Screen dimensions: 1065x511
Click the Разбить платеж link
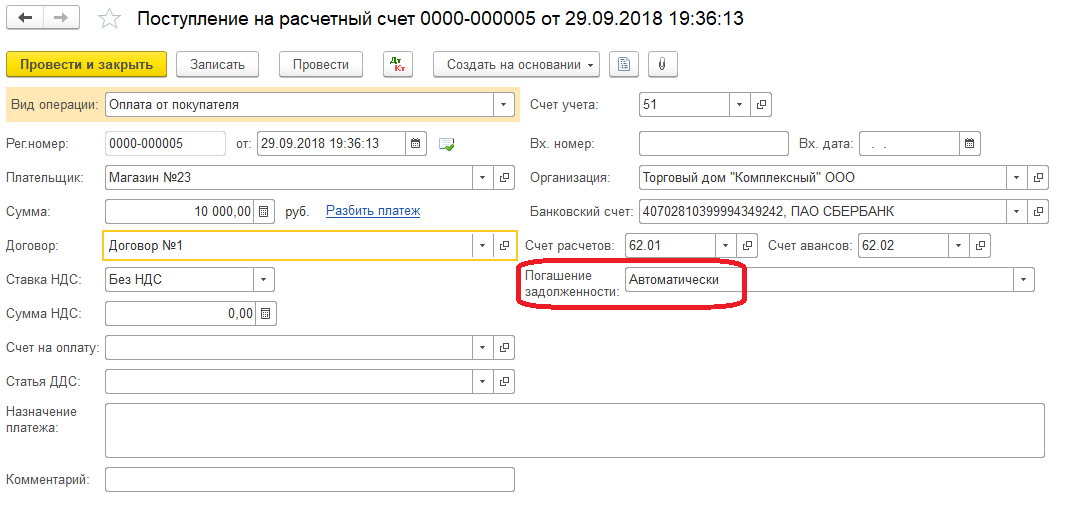(372, 211)
